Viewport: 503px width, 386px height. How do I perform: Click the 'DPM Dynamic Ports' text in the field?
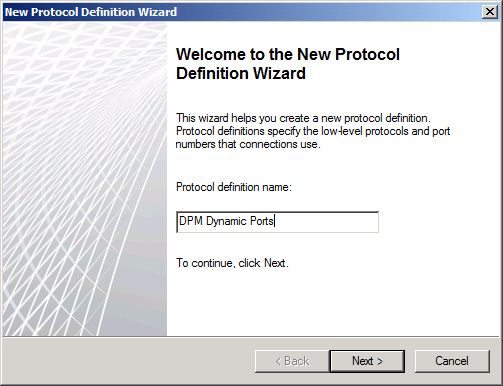pyautogui.click(x=226, y=221)
